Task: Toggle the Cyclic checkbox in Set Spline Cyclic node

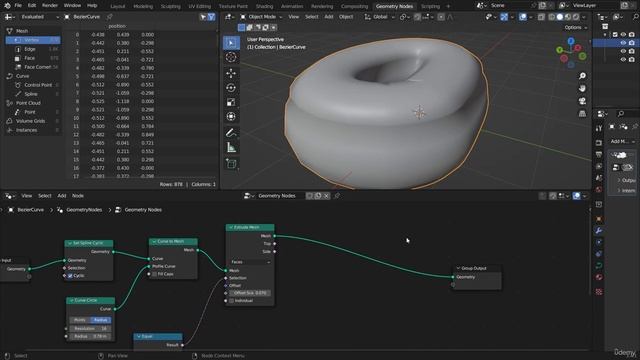Action: (70, 276)
